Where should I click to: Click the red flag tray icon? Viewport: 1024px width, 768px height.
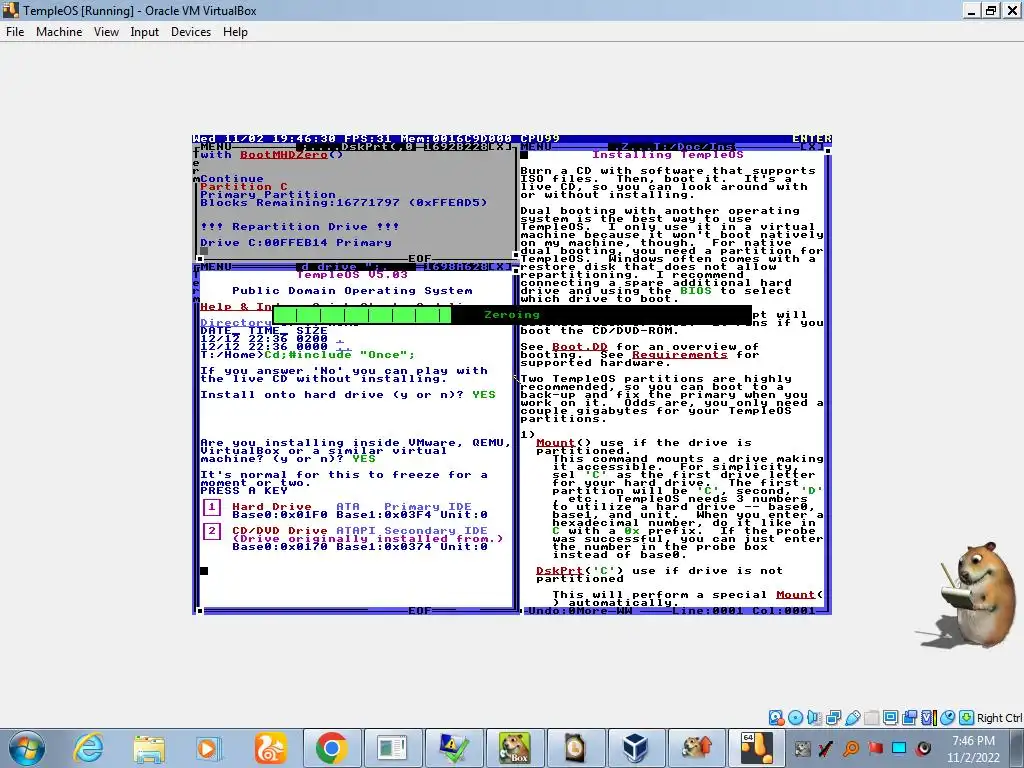point(875,748)
